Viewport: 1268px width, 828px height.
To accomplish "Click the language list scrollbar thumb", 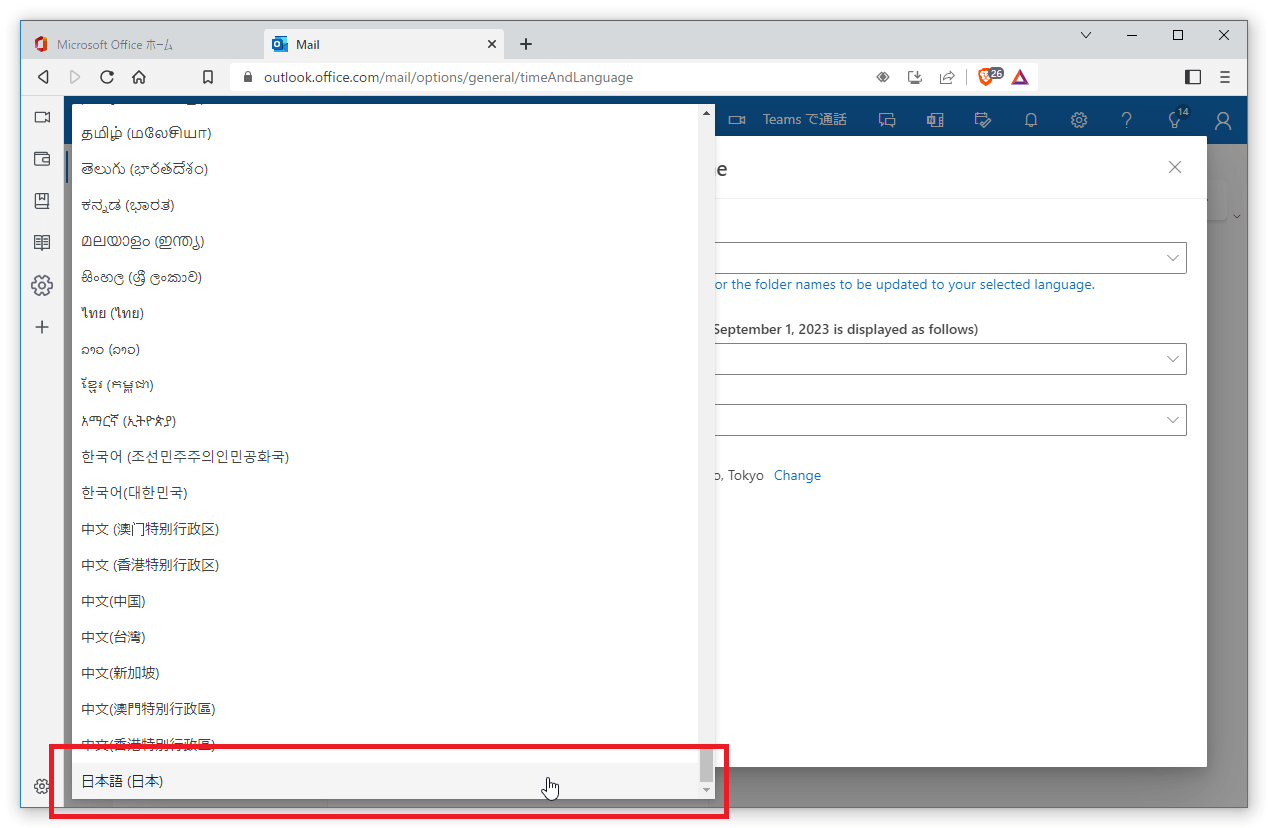I will [x=706, y=765].
